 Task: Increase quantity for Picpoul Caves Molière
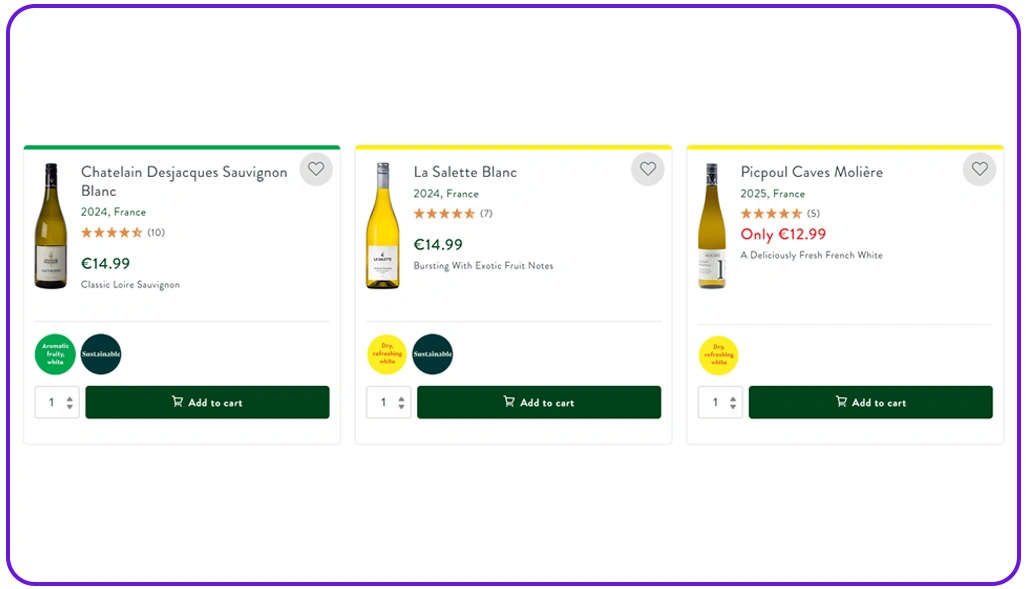pyautogui.click(x=731, y=398)
